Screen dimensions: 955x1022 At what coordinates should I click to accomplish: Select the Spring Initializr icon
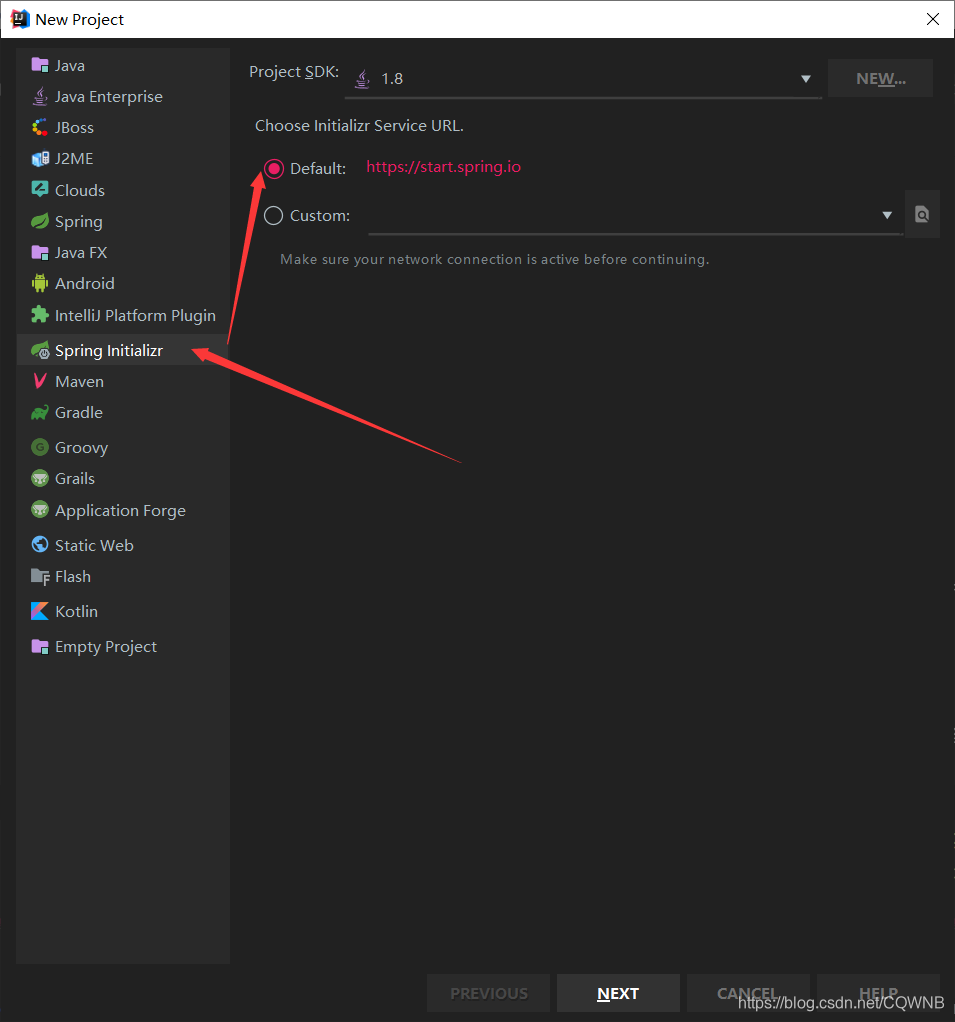40,350
